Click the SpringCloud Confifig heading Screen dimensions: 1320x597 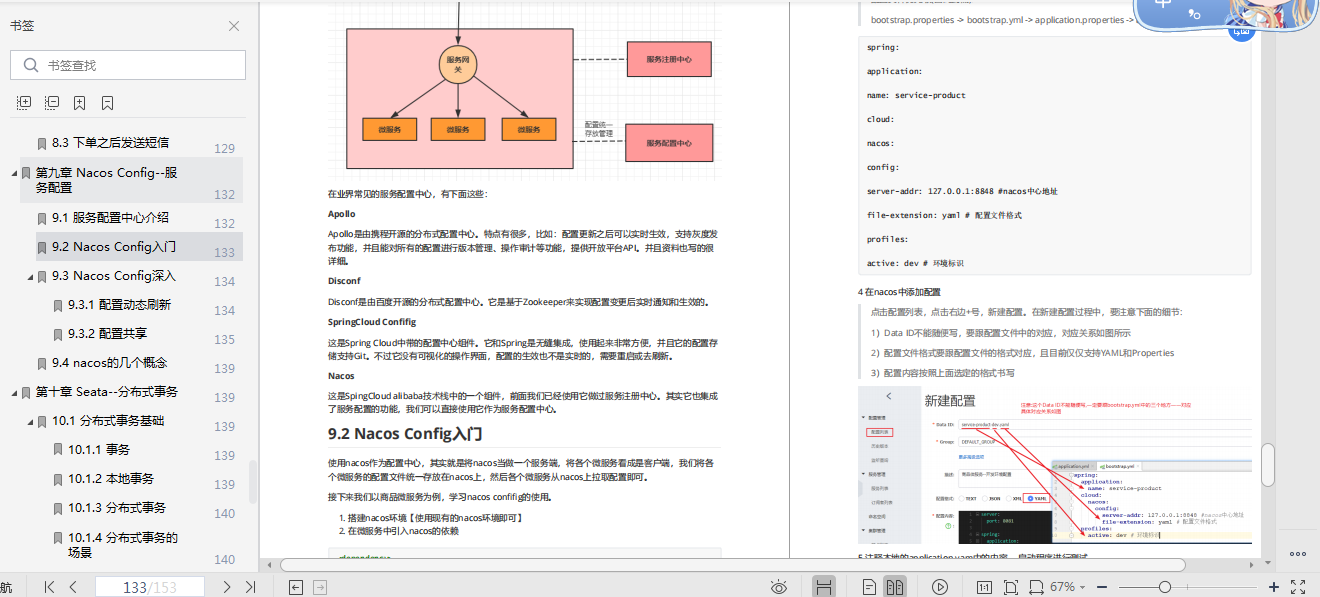click(372, 322)
